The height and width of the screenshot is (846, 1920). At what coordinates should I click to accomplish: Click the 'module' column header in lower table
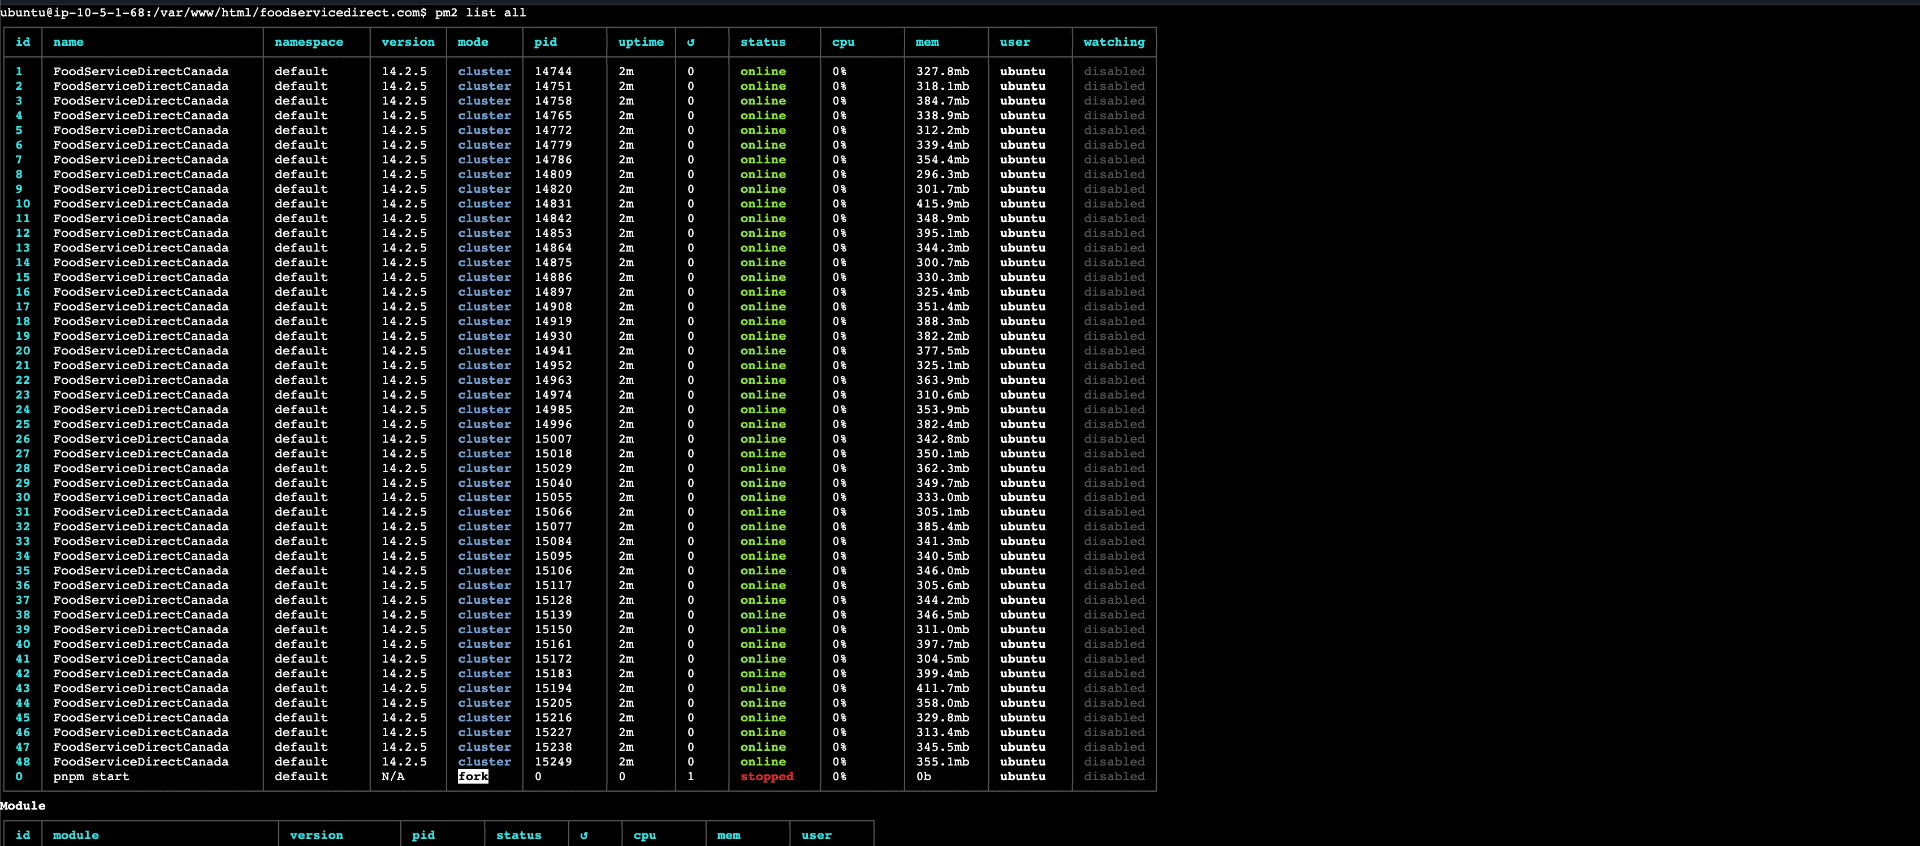point(76,835)
